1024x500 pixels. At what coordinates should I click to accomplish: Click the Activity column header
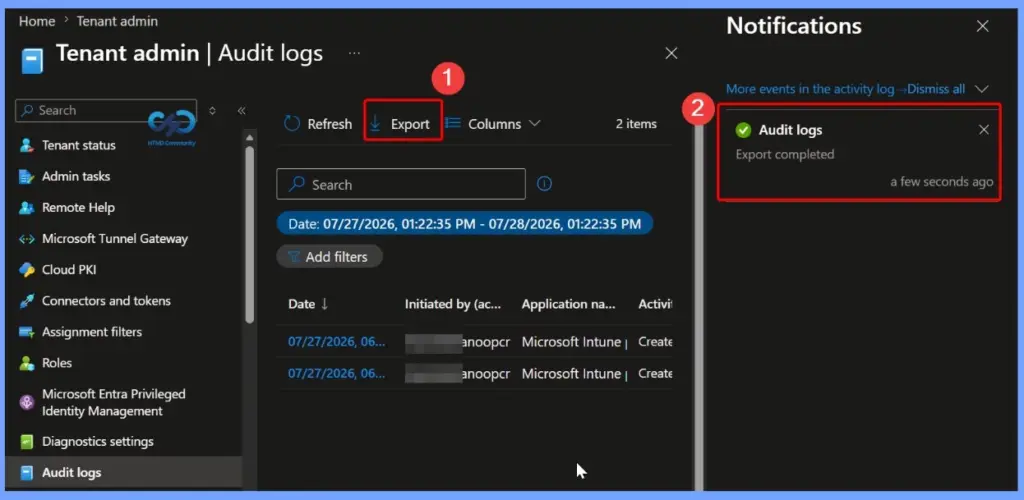click(655, 304)
